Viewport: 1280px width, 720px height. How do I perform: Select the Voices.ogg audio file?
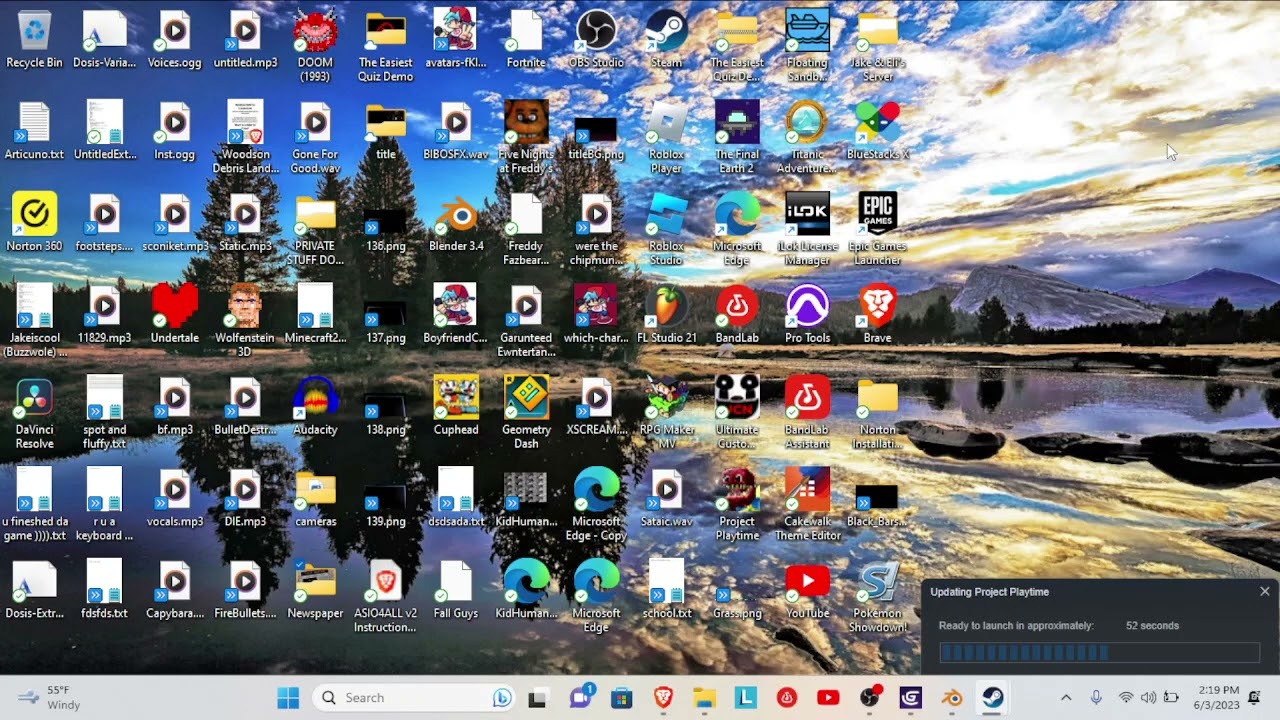(175, 40)
